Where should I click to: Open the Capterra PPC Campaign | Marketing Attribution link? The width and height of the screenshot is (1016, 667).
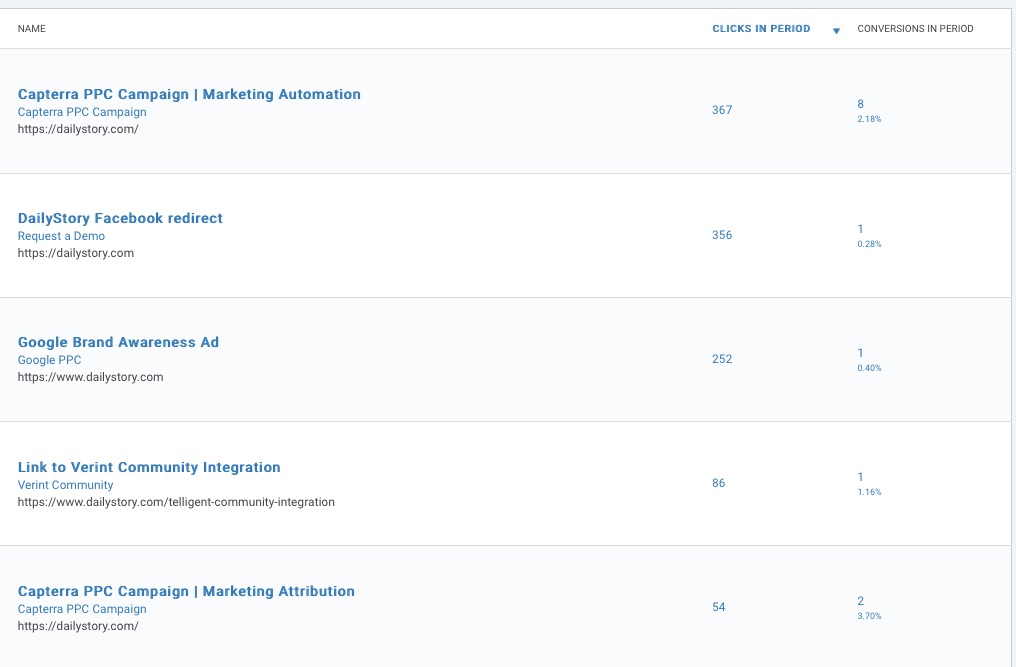(x=186, y=591)
